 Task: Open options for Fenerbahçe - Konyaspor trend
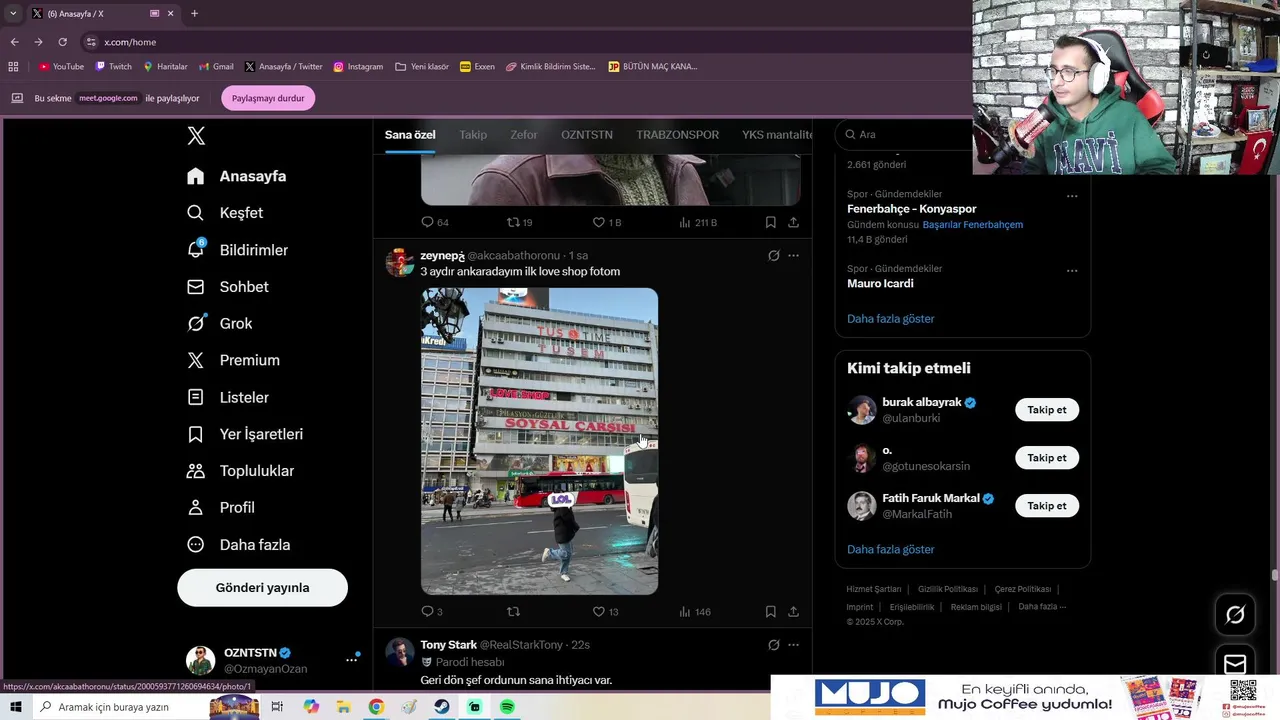(x=1072, y=196)
